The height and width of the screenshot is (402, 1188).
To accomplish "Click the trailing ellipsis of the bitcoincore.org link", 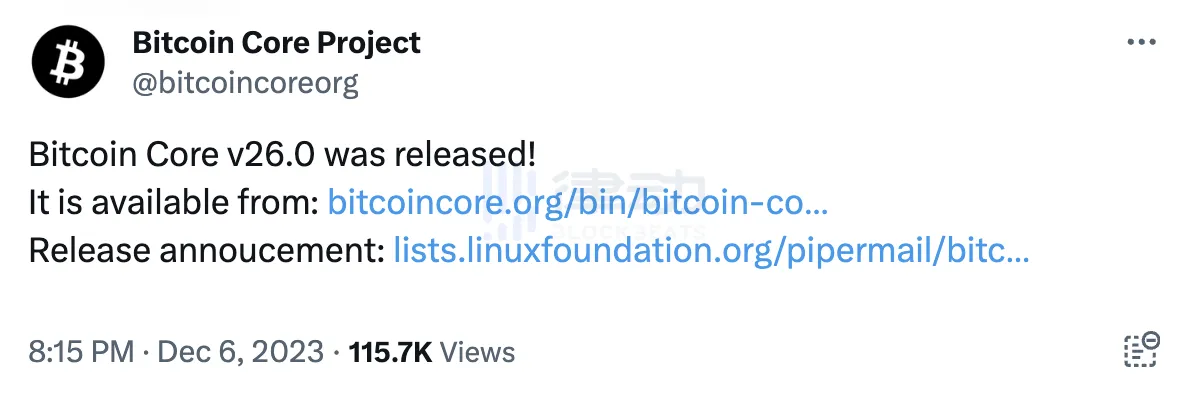I will (816, 206).
